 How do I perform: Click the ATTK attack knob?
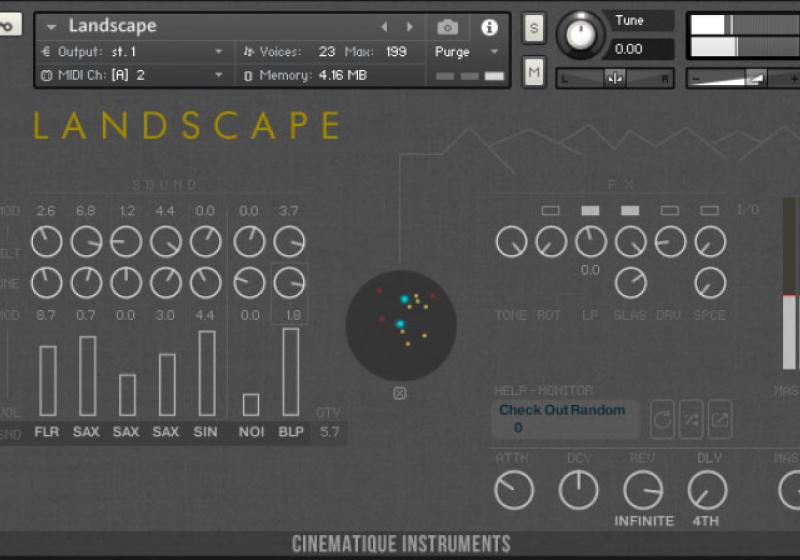[514, 490]
